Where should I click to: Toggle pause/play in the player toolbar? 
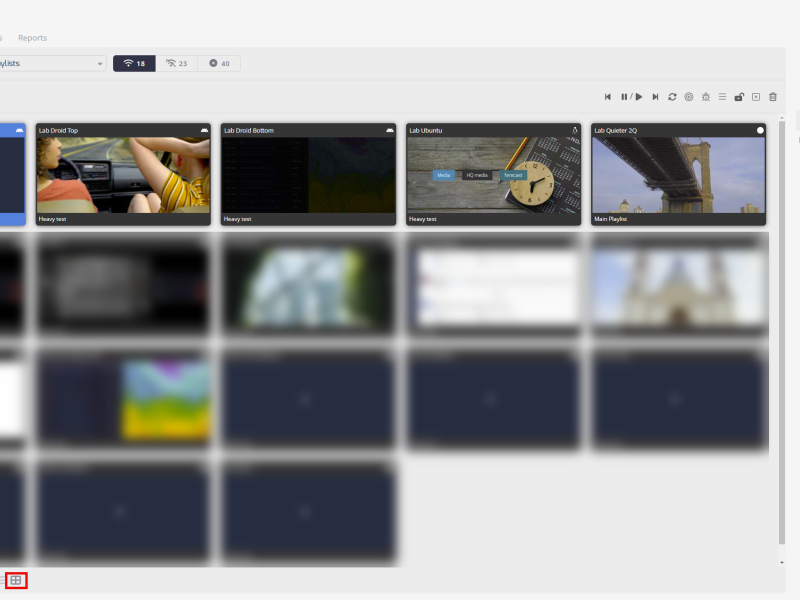pyautogui.click(x=631, y=97)
